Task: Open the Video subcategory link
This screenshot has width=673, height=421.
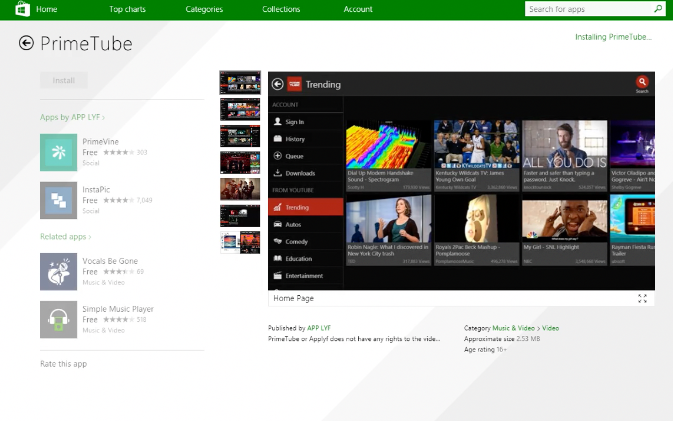Action: (550, 328)
